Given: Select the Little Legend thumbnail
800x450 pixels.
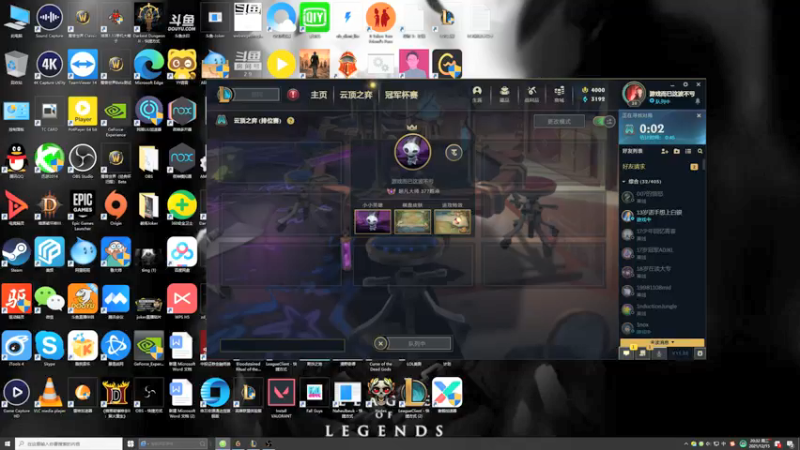Looking at the screenshot, I should (x=372, y=221).
